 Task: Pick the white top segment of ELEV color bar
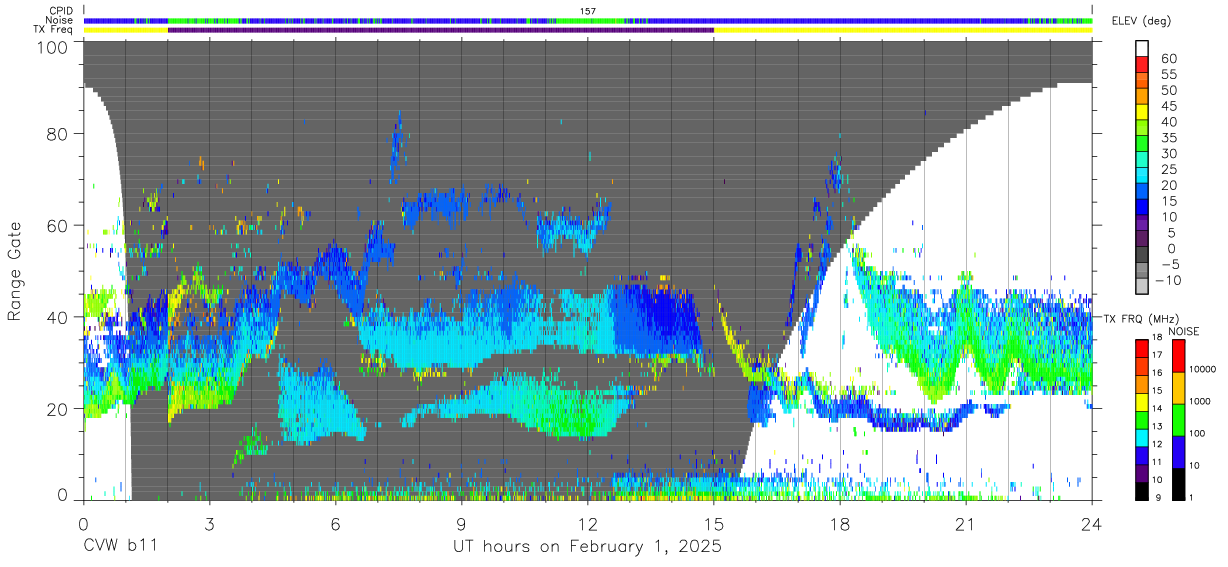(1143, 48)
